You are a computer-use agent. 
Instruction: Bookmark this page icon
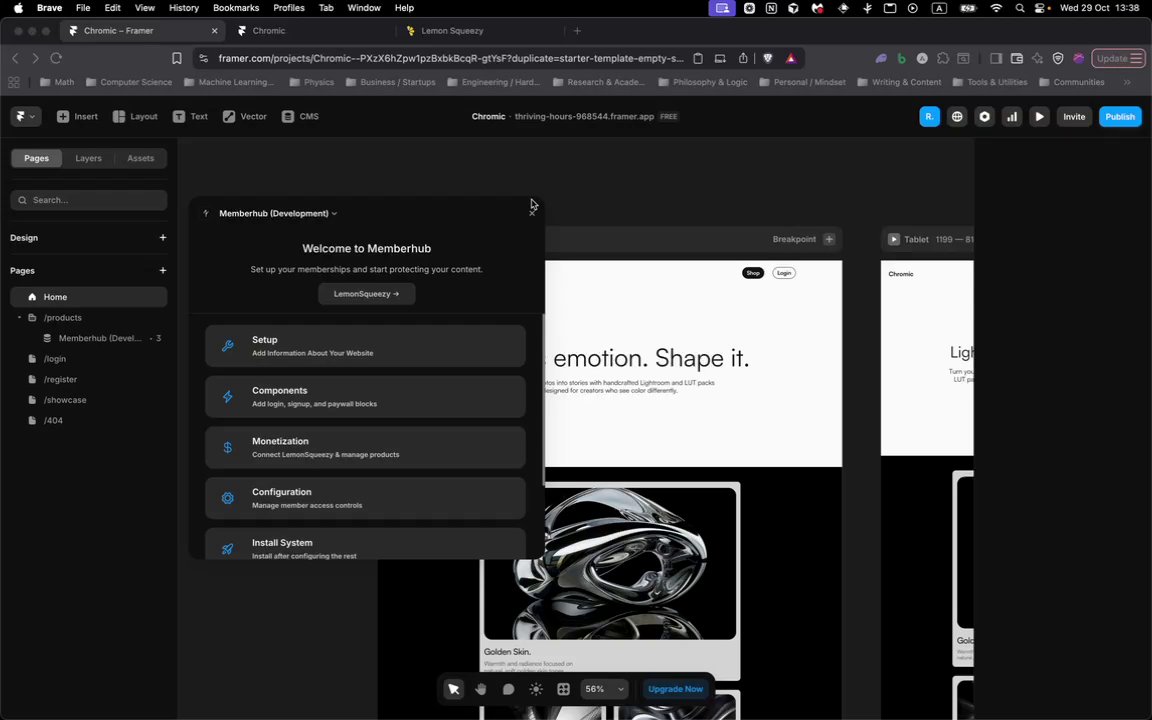pos(176,58)
